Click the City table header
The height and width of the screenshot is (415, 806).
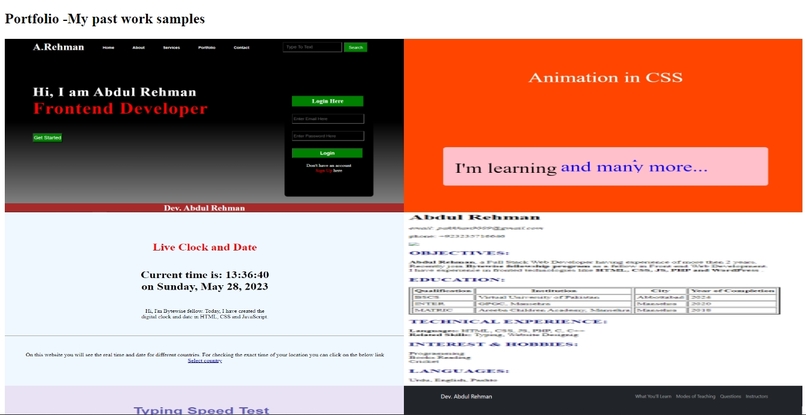[x=660, y=291]
